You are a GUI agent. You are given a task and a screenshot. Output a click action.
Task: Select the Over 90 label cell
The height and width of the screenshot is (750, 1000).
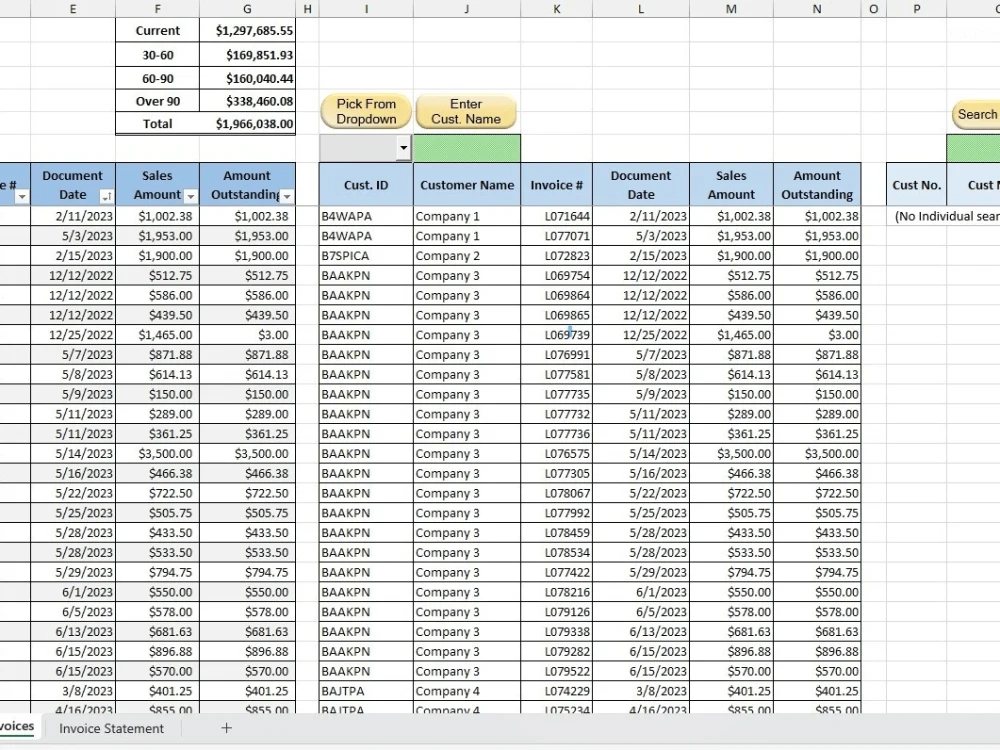pos(158,101)
